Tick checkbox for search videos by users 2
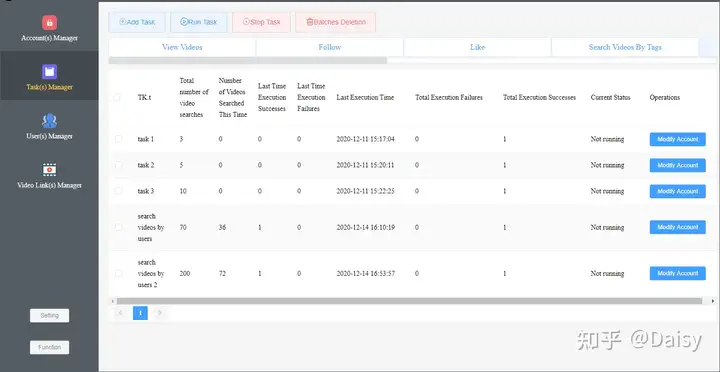The image size is (720, 372). pyautogui.click(x=118, y=273)
